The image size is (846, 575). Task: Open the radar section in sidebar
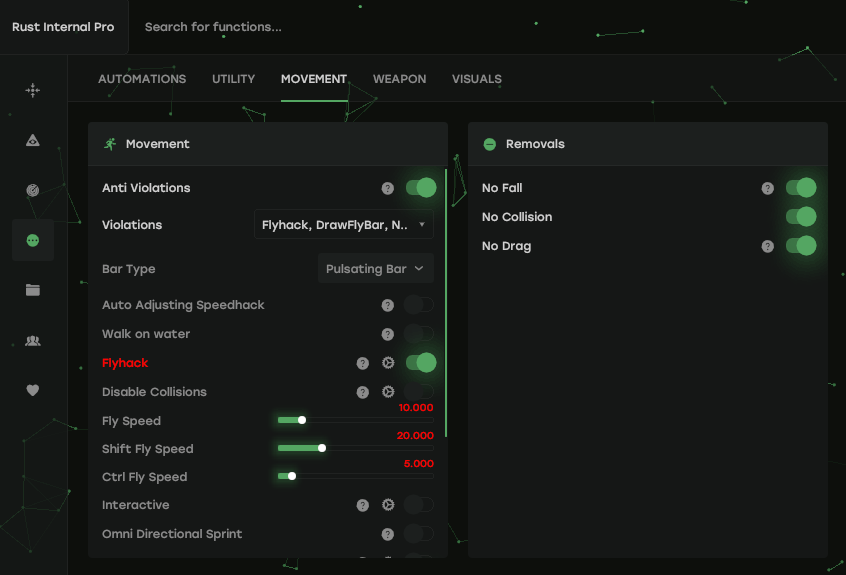(32, 190)
